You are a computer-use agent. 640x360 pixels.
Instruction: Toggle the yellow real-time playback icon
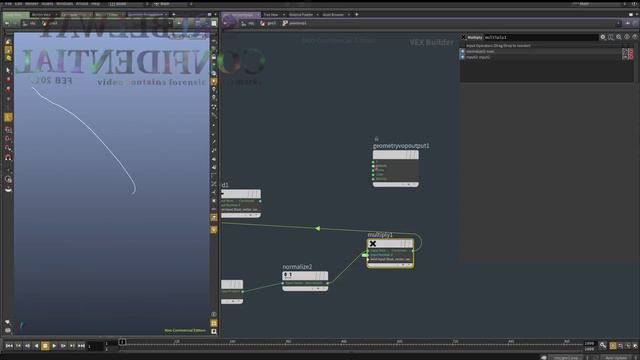(x=613, y=346)
